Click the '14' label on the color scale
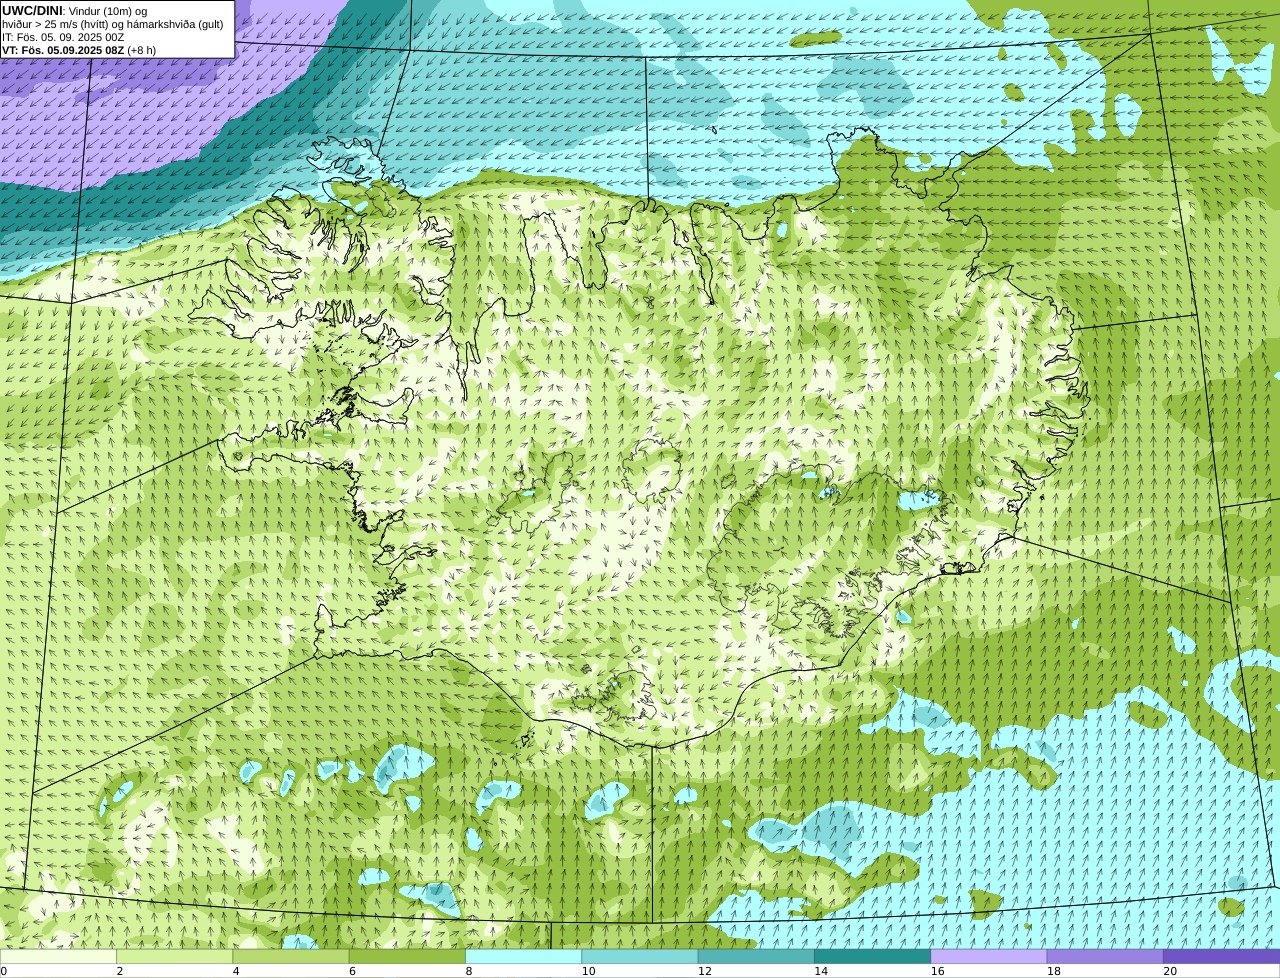Viewport: 1280px width, 978px height. point(821,971)
